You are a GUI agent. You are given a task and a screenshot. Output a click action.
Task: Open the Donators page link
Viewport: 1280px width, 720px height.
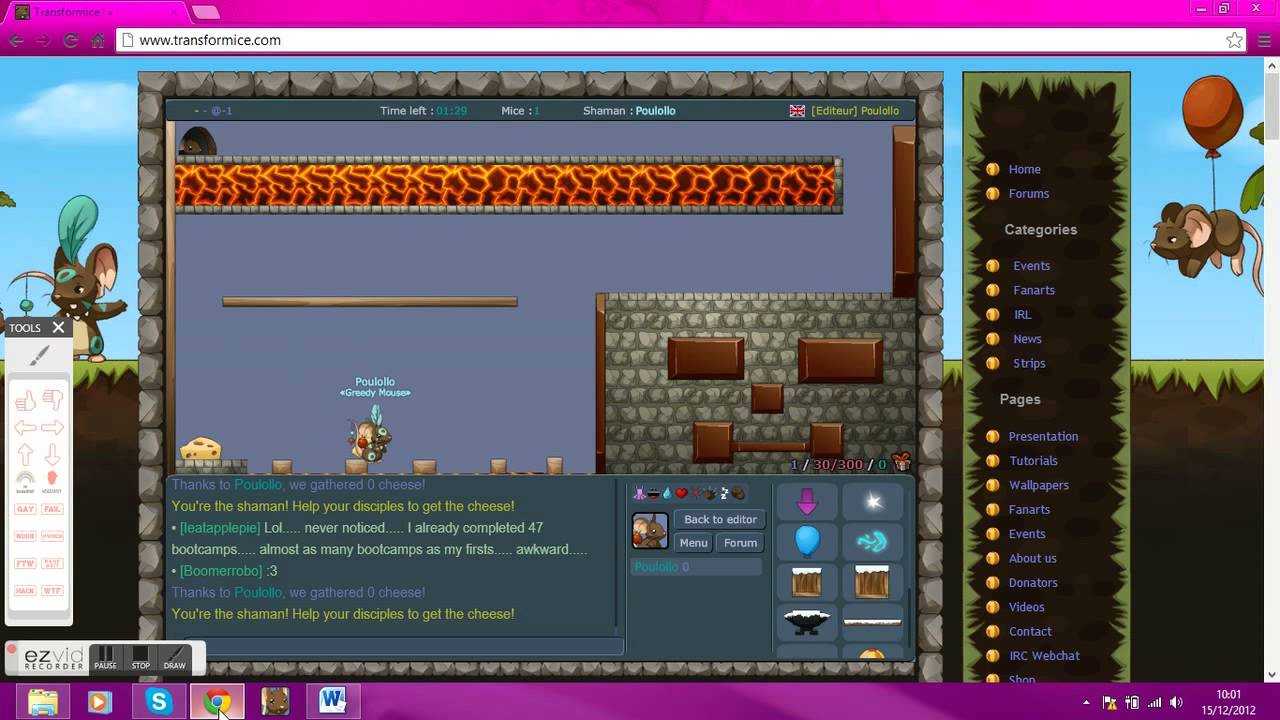click(x=1033, y=583)
